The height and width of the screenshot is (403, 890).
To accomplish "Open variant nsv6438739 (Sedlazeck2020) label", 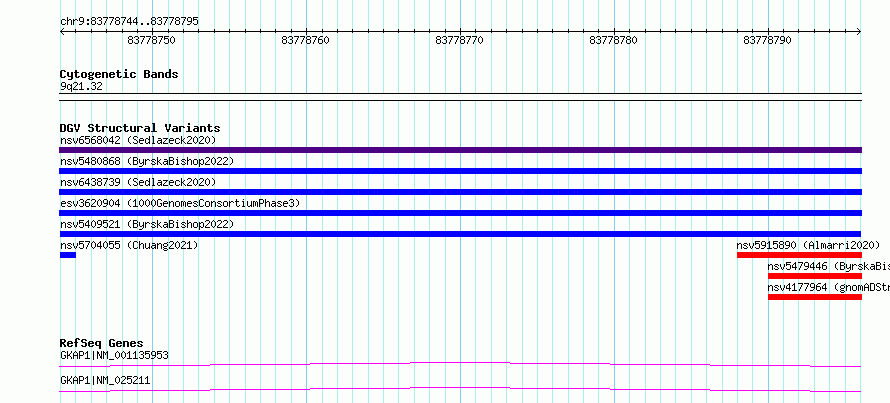I will (x=138, y=182).
